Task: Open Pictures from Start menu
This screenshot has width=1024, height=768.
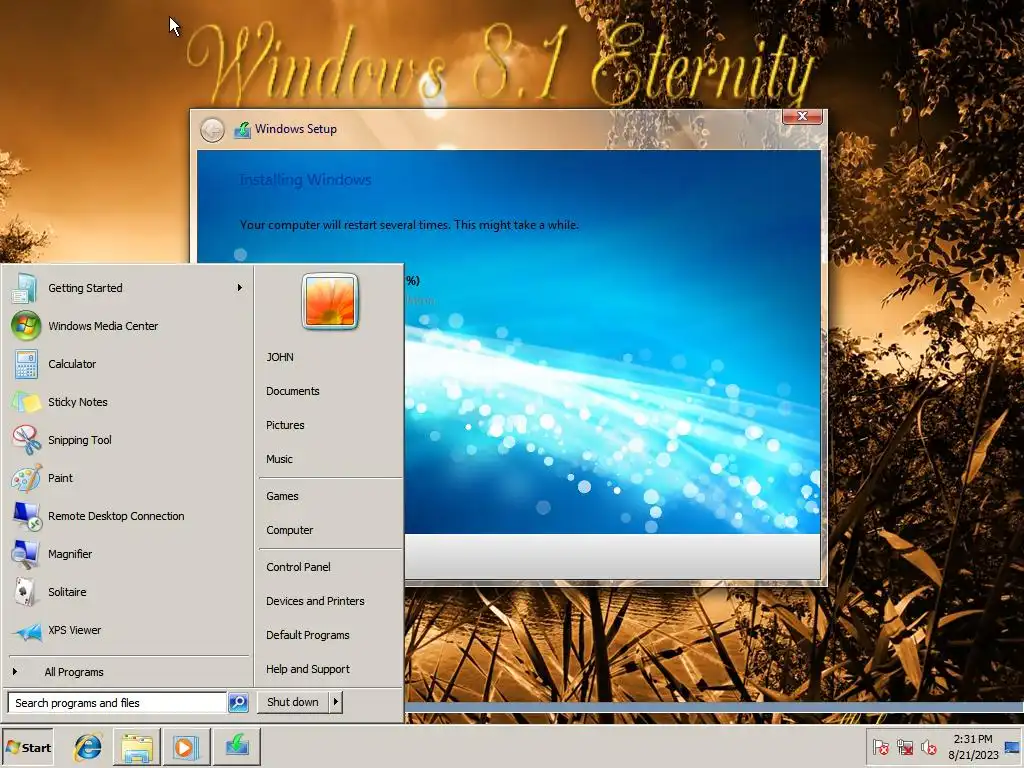Action: 285,425
